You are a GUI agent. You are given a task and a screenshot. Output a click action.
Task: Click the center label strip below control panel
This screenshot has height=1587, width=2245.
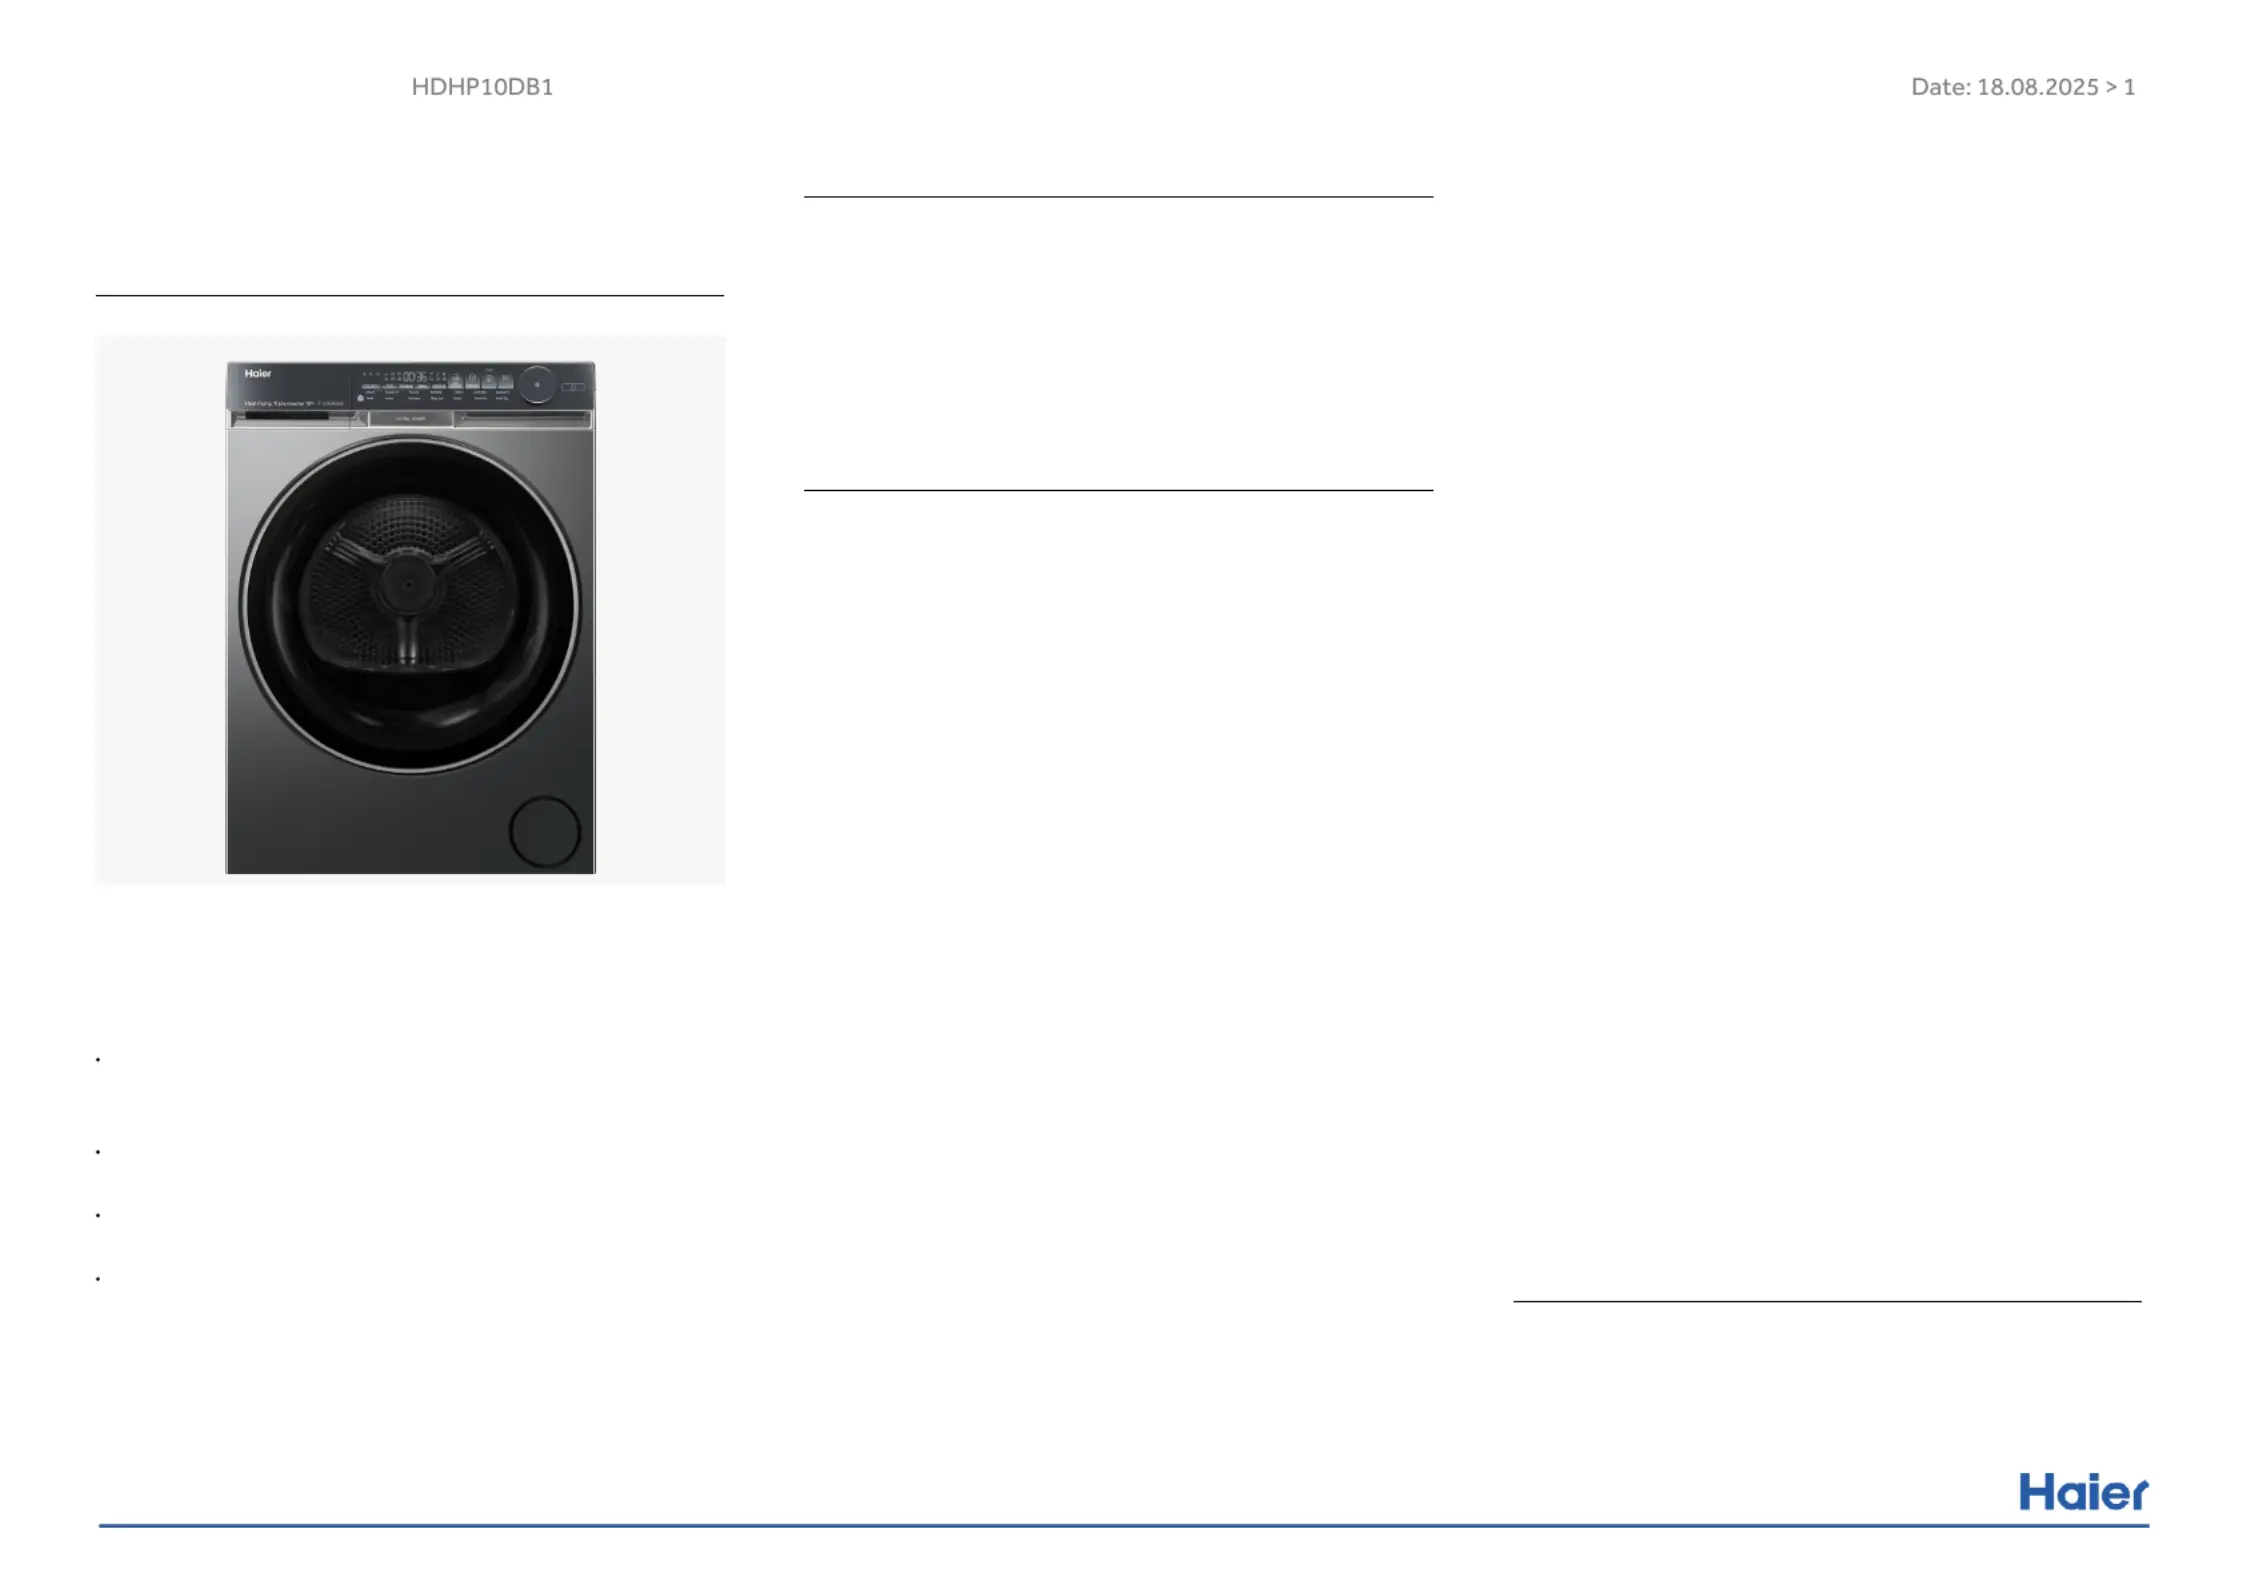click(410, 419)
